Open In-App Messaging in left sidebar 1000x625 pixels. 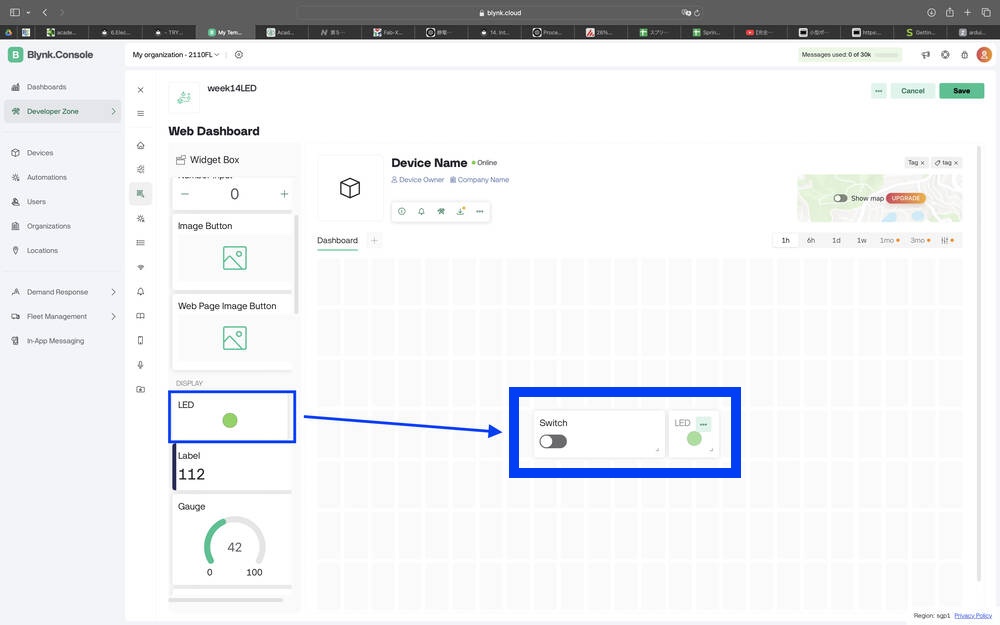pos(55,341)
